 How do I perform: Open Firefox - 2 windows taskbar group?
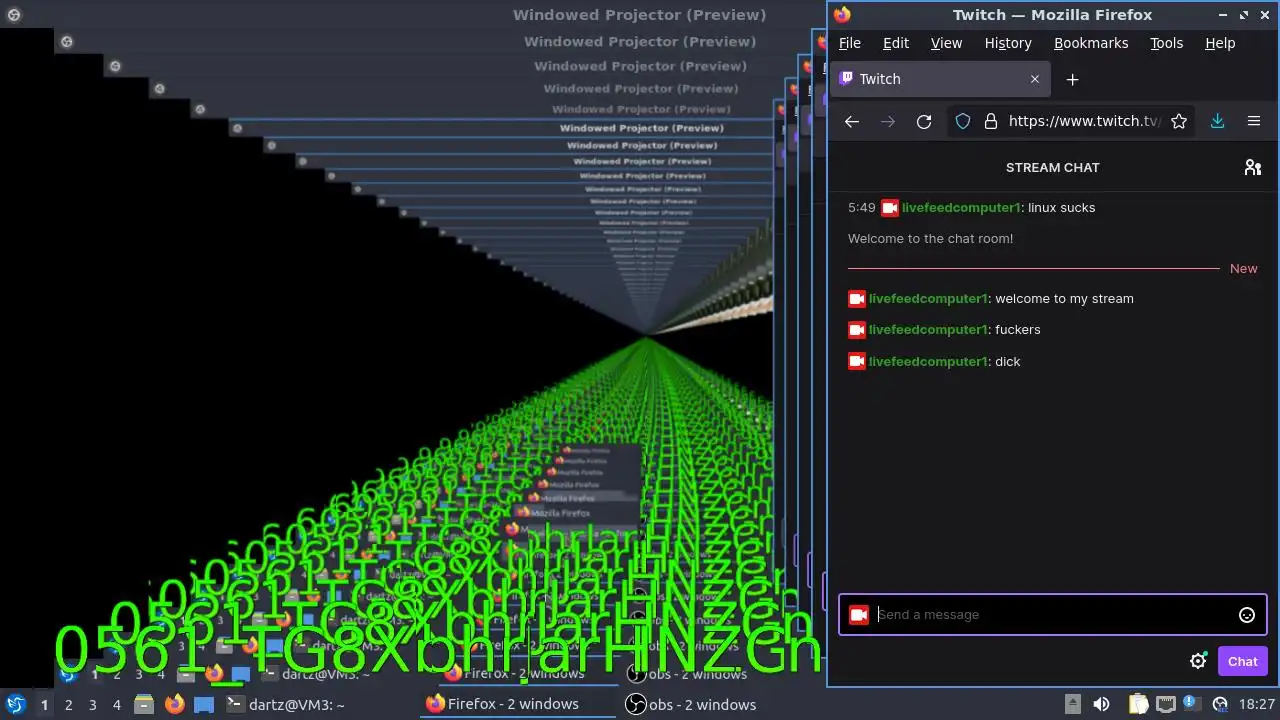[518, 705]
